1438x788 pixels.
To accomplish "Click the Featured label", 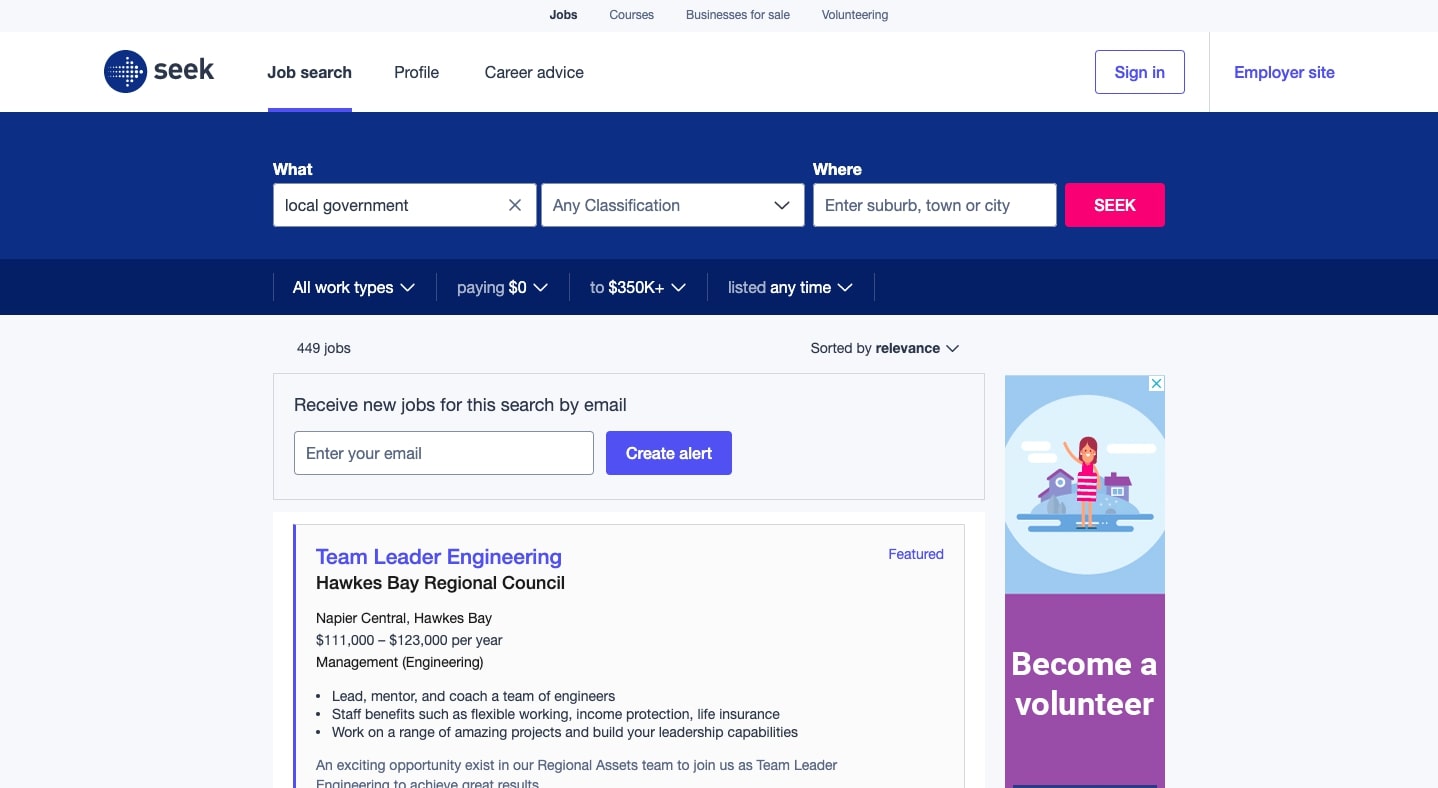I will tap(916, 554).
